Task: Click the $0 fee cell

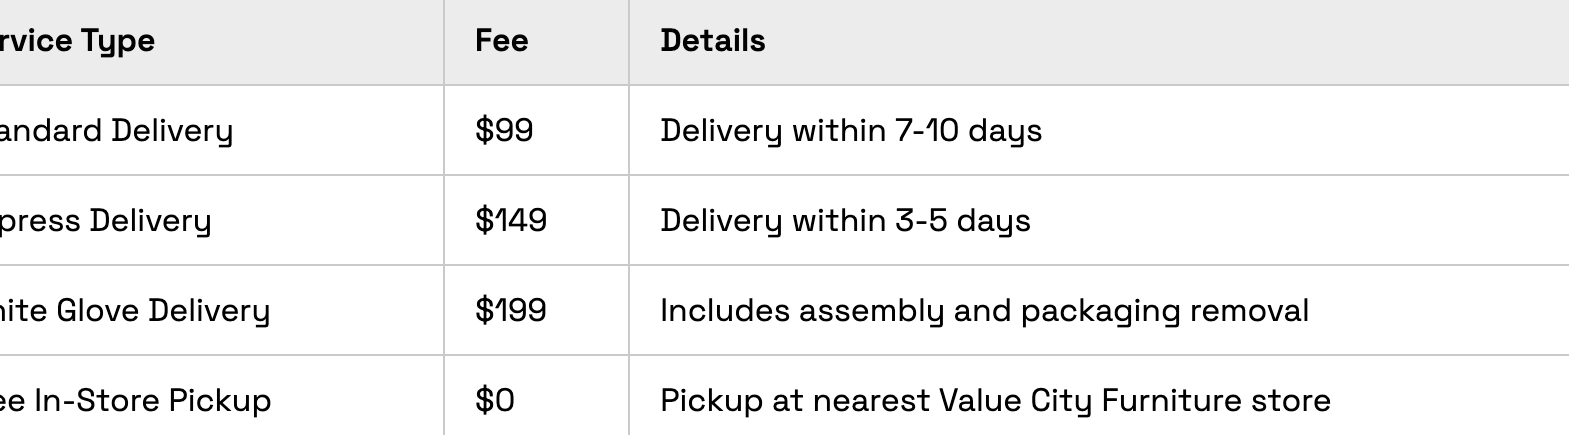Action: click(x=495, y=401)
